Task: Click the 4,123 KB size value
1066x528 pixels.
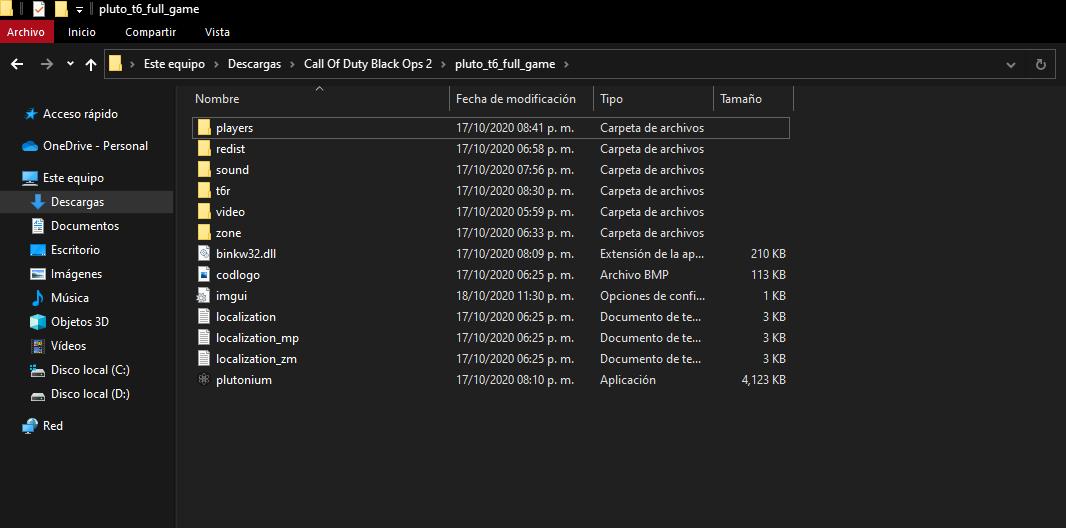Action: click(x=763, y=380)
